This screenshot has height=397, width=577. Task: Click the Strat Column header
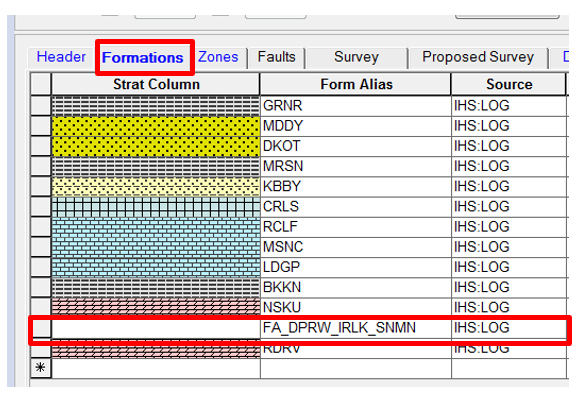click(156, 84)
